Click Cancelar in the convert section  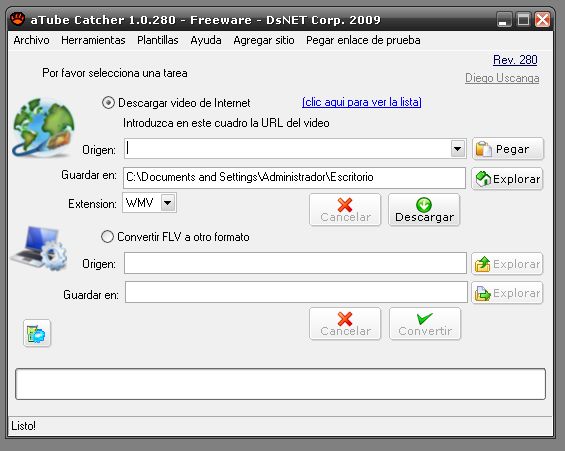tap(345, 323)
